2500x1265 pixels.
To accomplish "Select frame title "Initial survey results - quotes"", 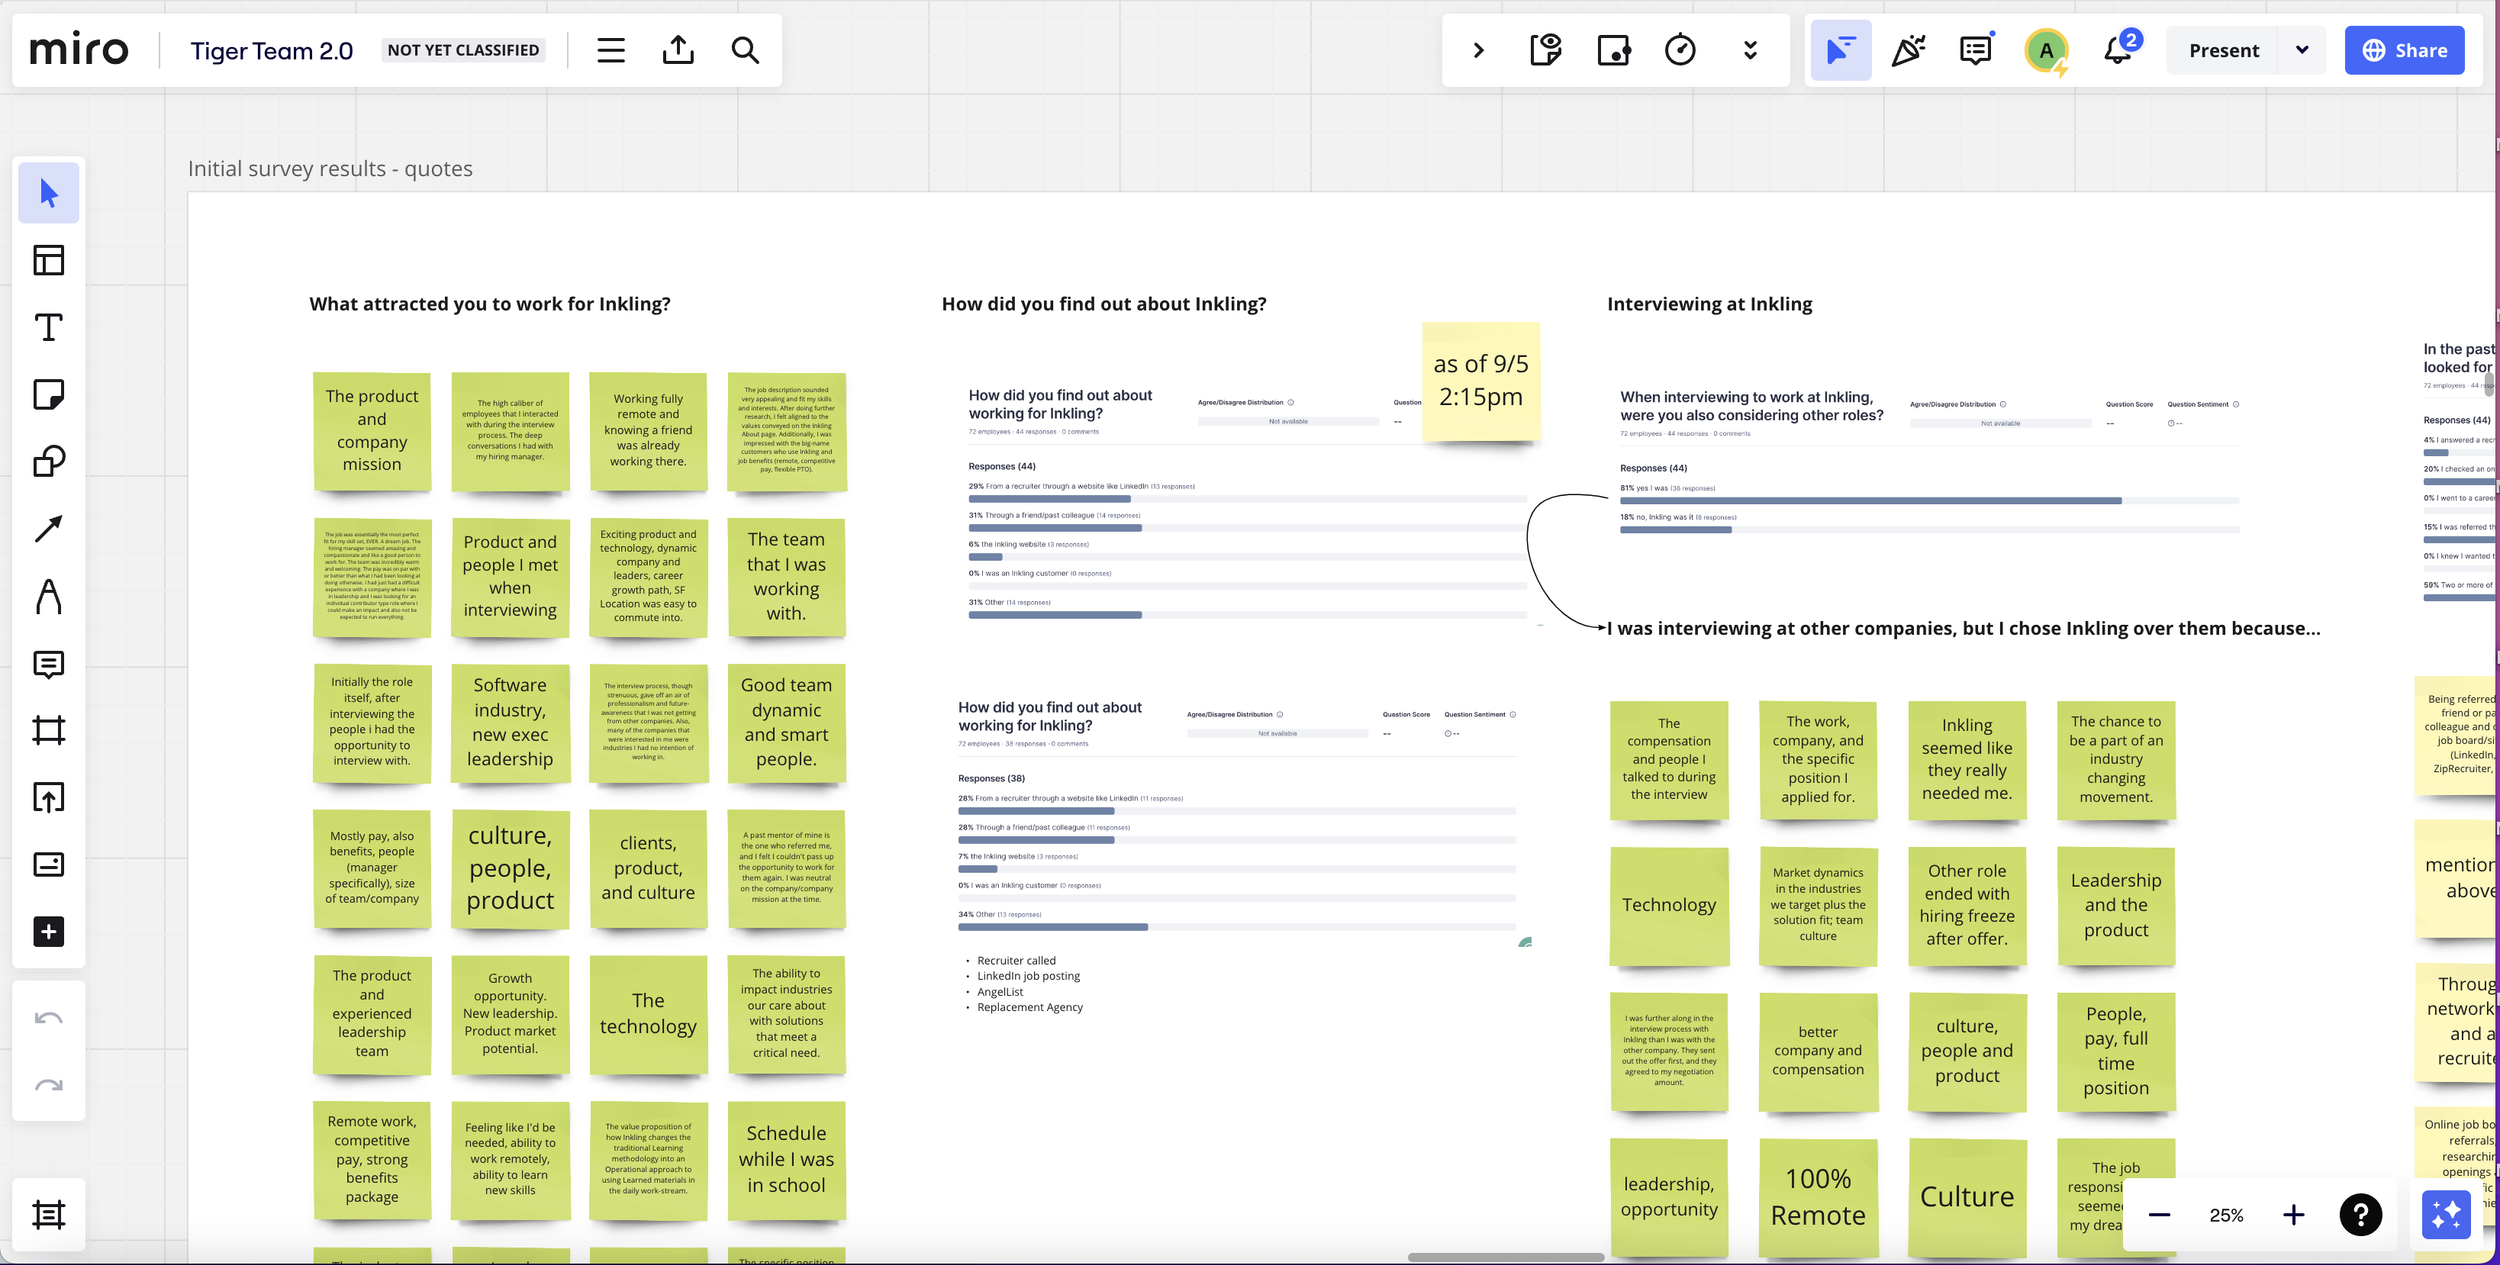I will click(330, 169).
